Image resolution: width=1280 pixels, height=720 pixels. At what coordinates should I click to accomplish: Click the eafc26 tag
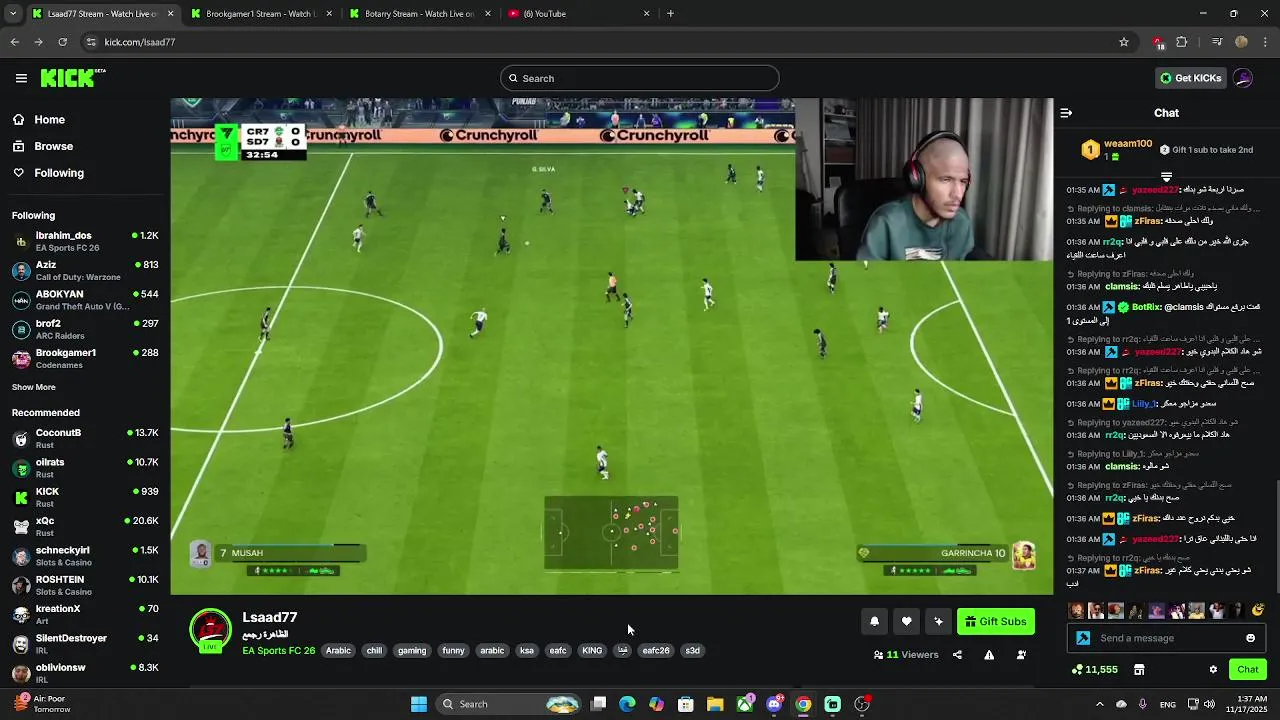pos(656,650)
